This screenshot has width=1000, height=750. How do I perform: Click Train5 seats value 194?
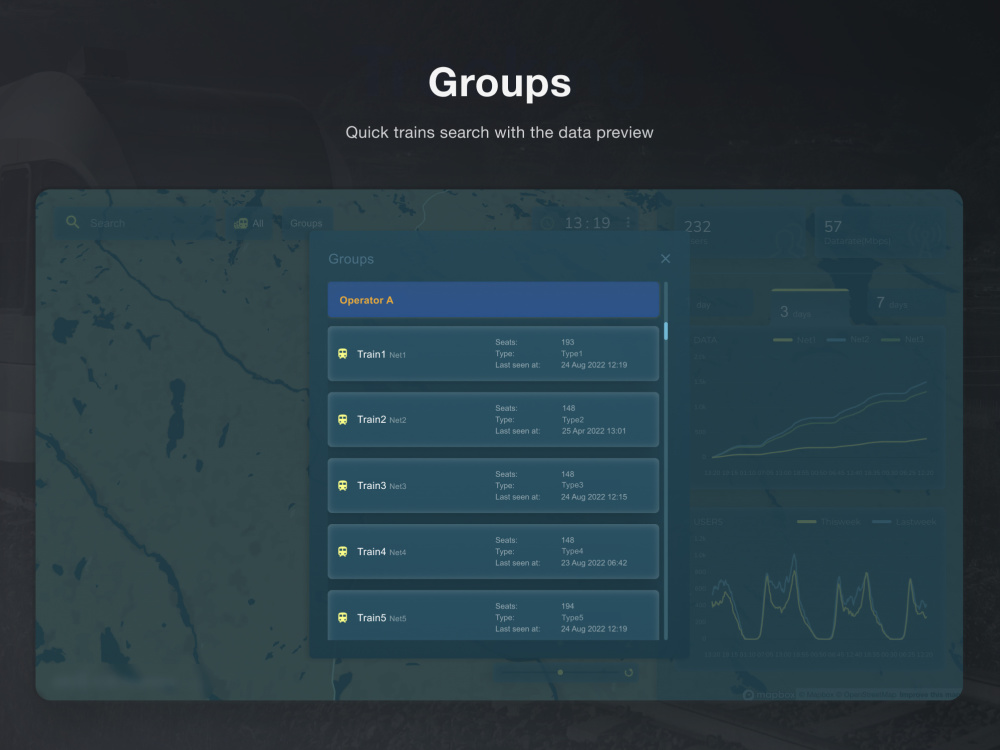click(568, 607)
